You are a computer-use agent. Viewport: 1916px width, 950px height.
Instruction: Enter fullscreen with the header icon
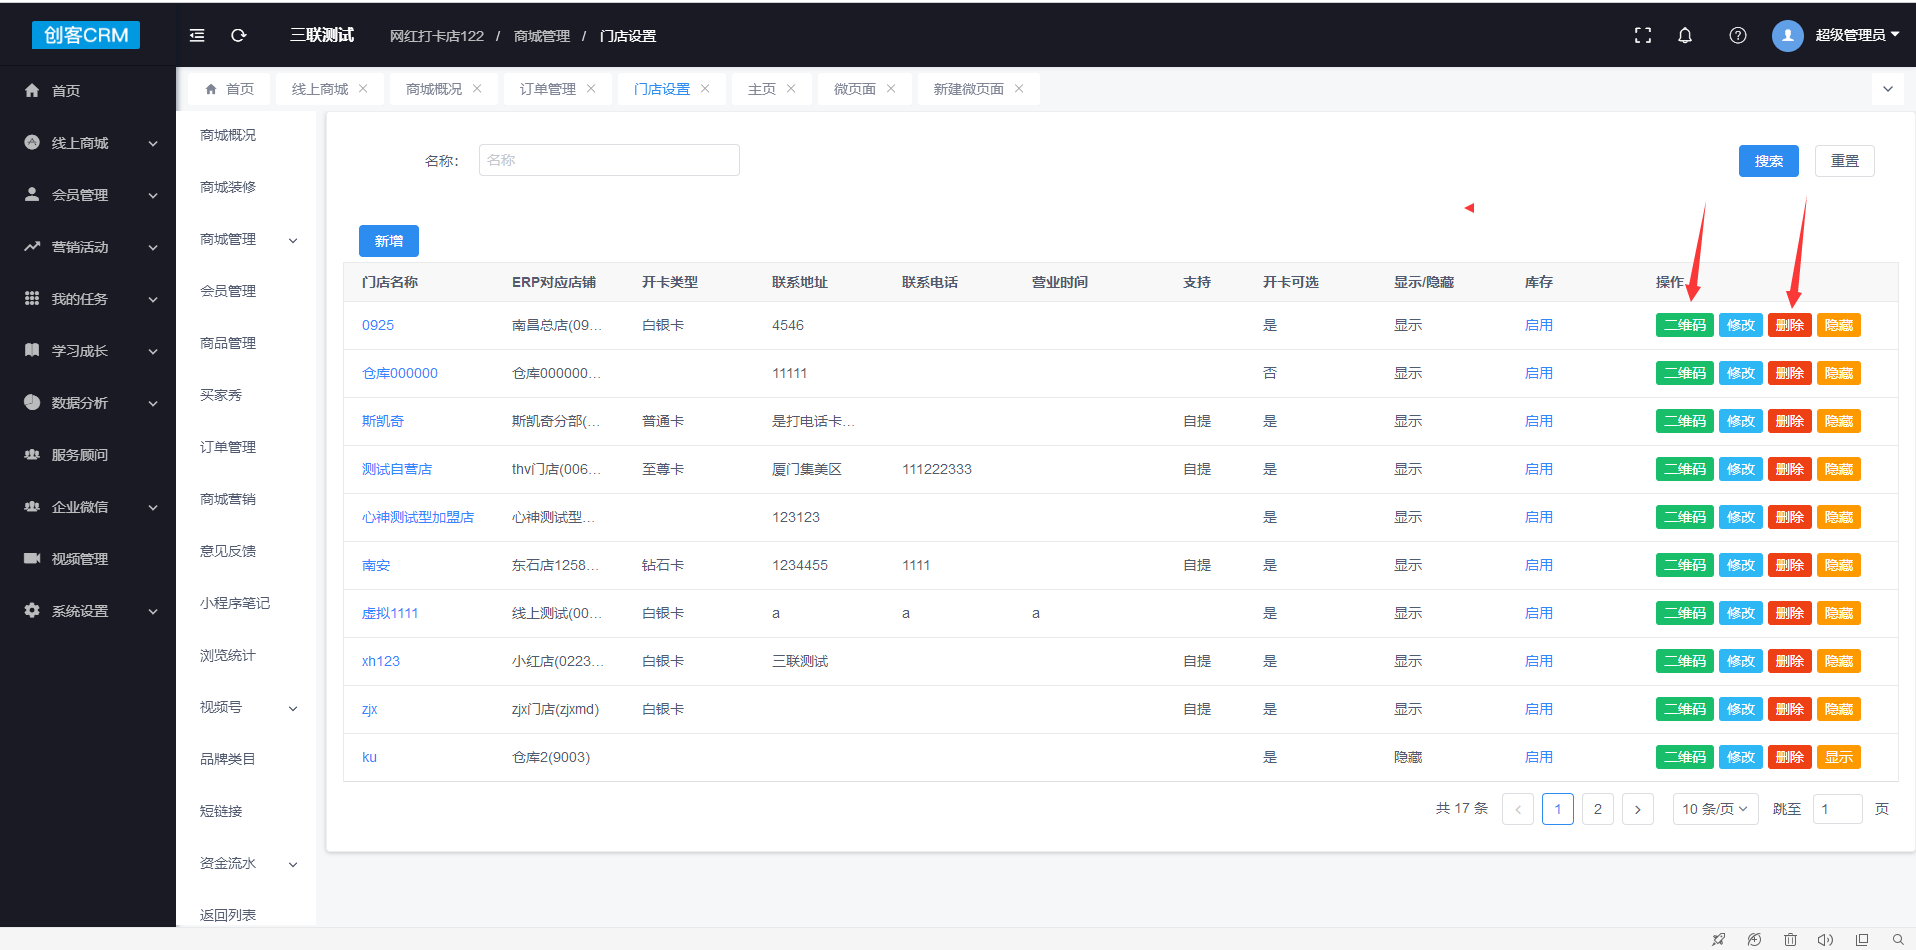pyautogui.click(x=1642, y=35)
